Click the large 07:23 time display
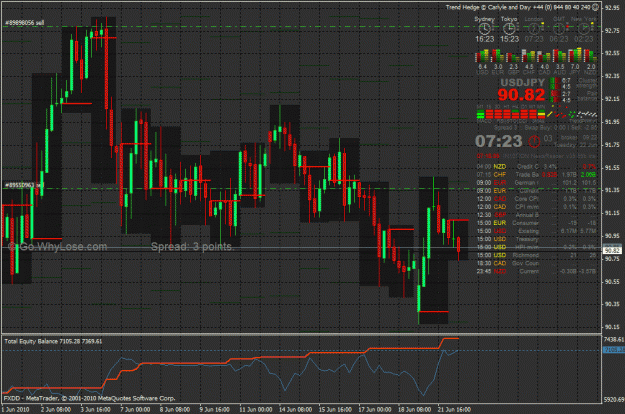The image size is (625, 414). pyautogui.click(x=499, y=141)
